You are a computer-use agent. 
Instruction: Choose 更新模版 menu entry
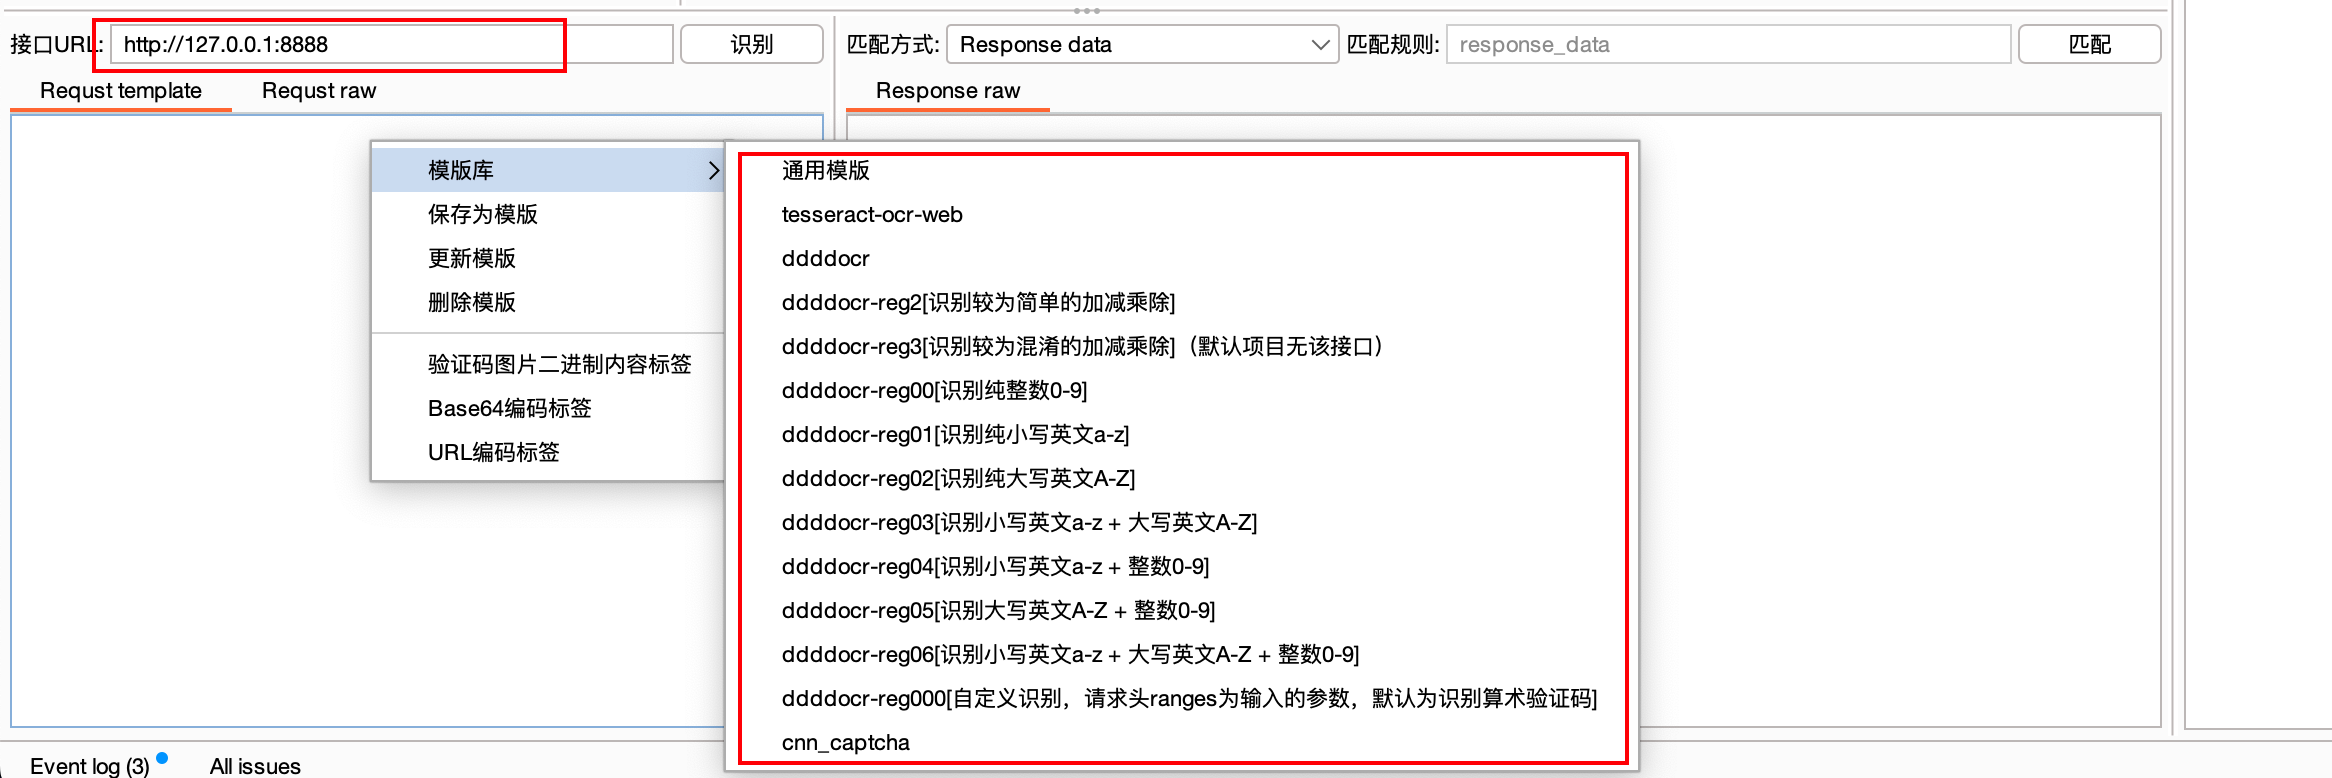(548, 258)
